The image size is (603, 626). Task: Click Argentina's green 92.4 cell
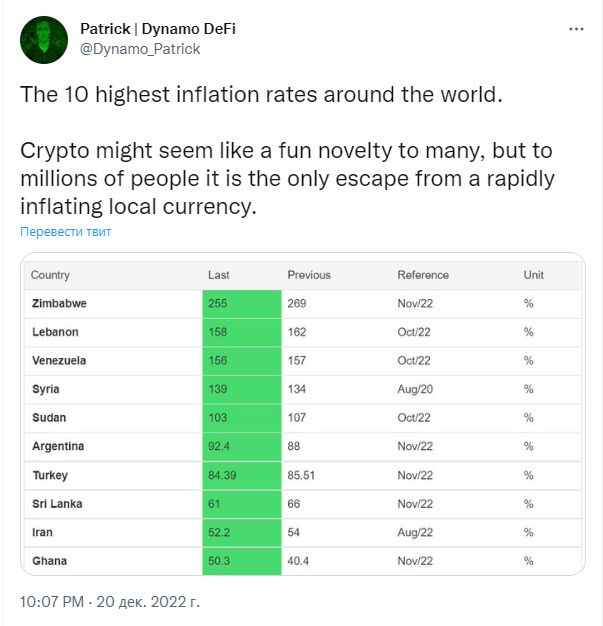coord(240,446)
